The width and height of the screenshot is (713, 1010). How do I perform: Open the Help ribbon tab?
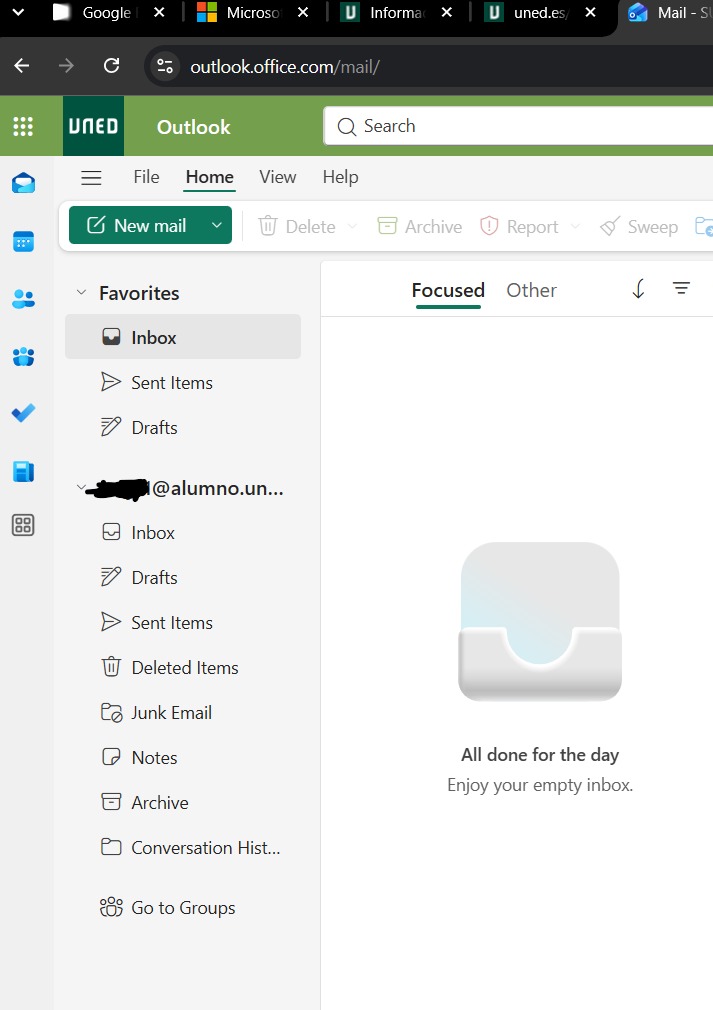coord(340,177)
